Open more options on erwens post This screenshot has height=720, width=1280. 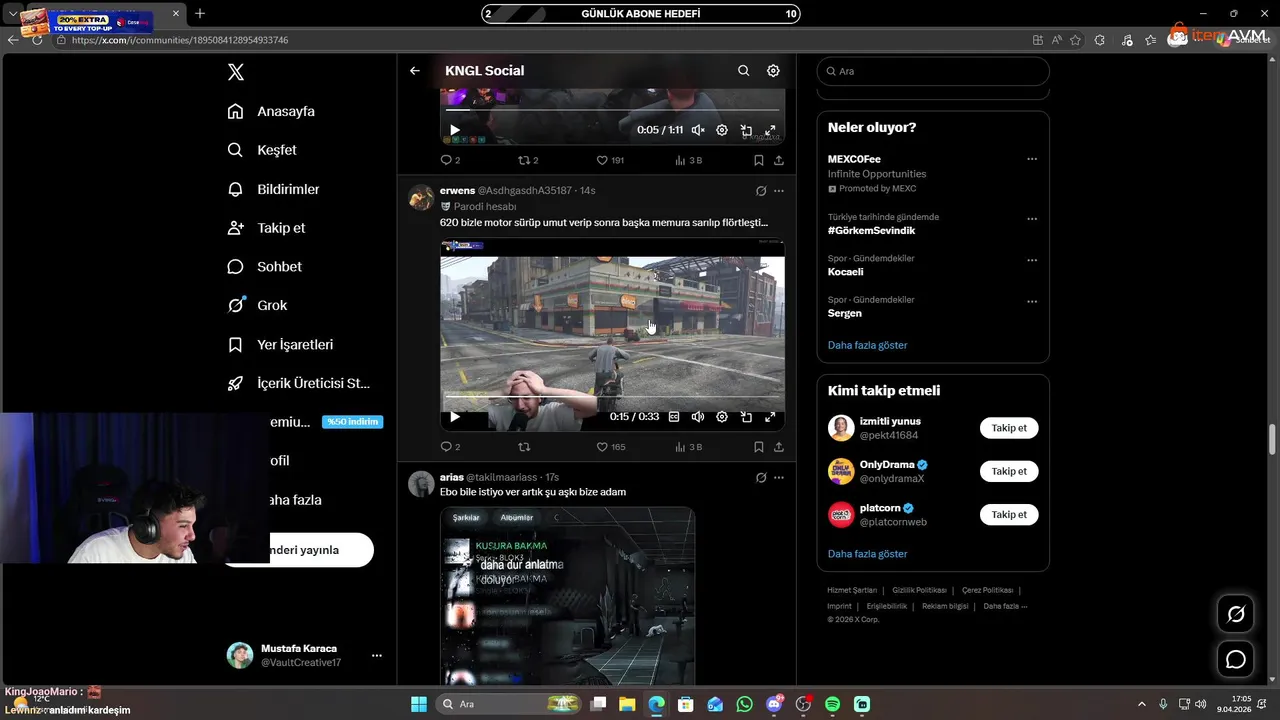pyautogui.click(x=779, y=191)
